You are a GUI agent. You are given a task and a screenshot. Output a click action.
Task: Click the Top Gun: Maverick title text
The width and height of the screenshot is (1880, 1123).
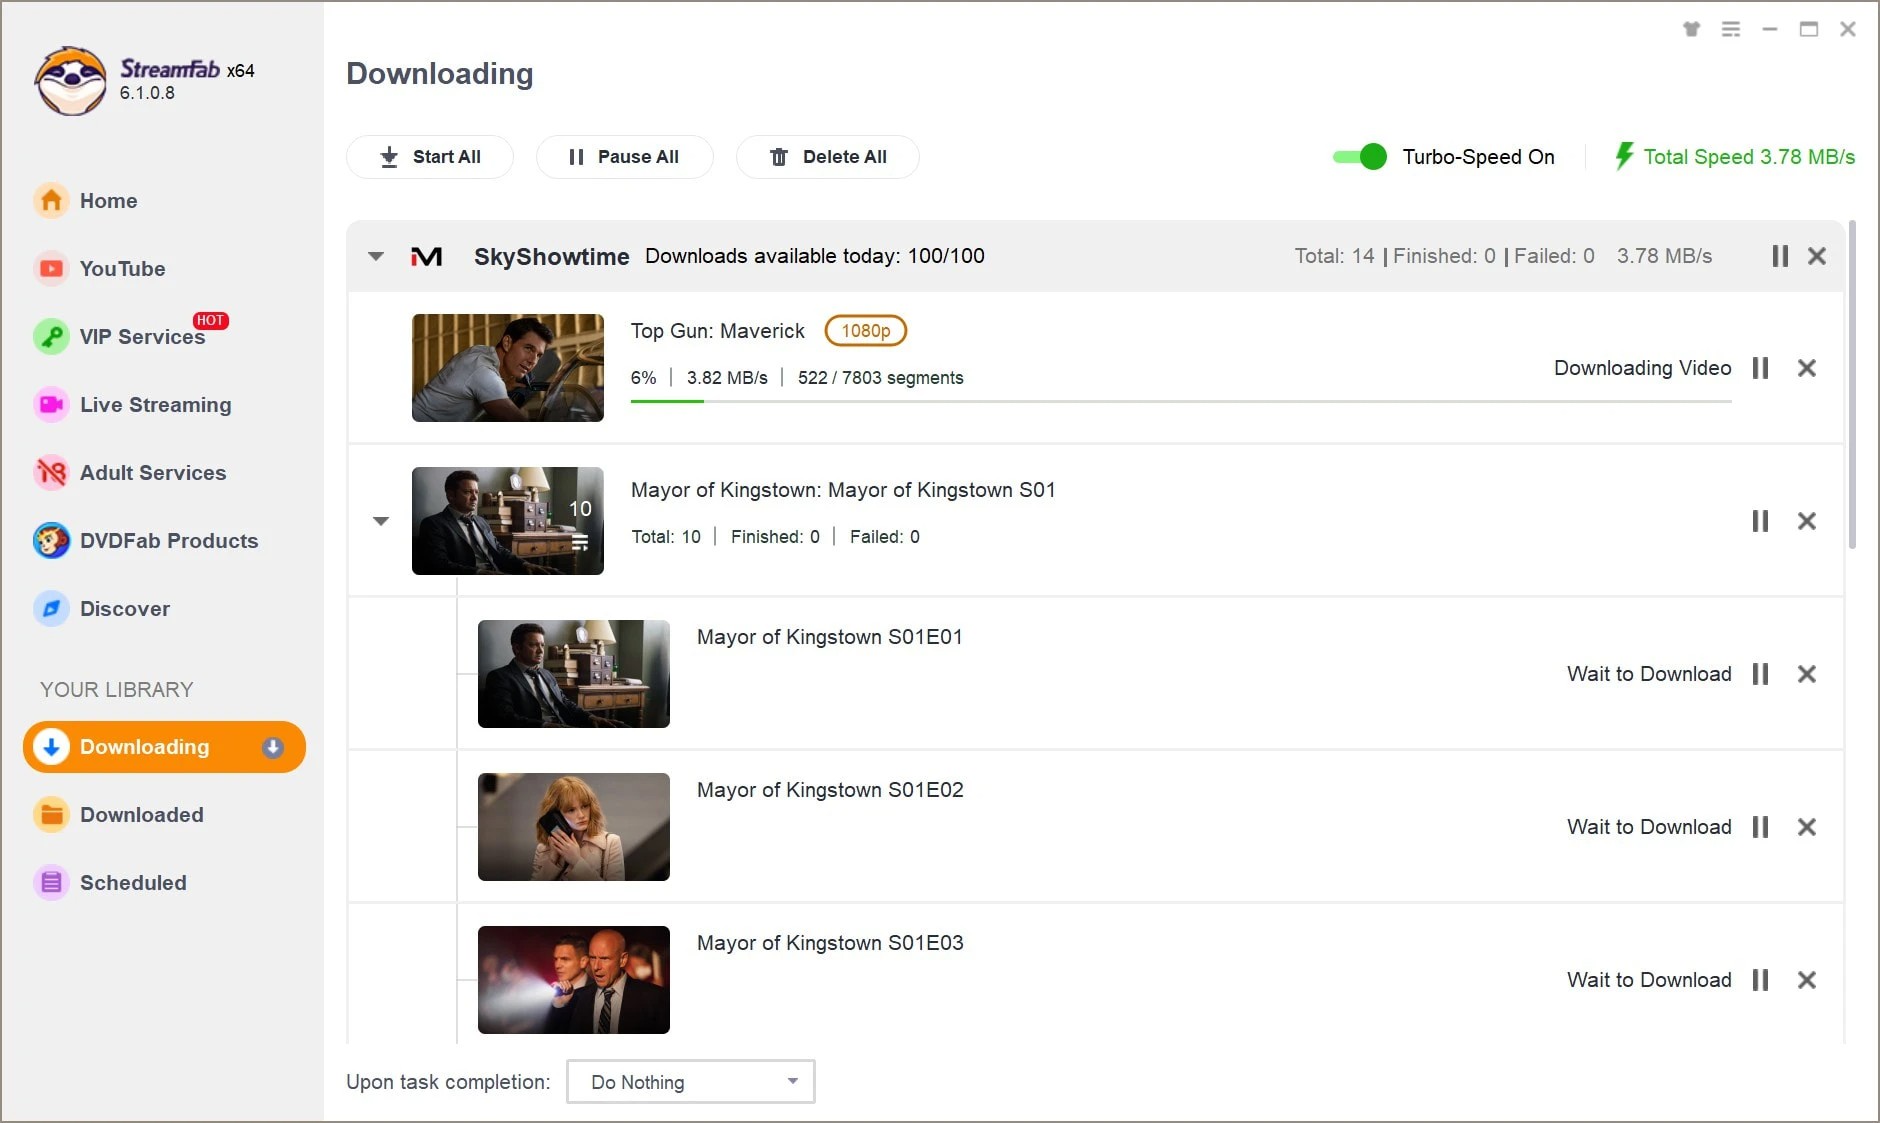[x=717, y=331]
